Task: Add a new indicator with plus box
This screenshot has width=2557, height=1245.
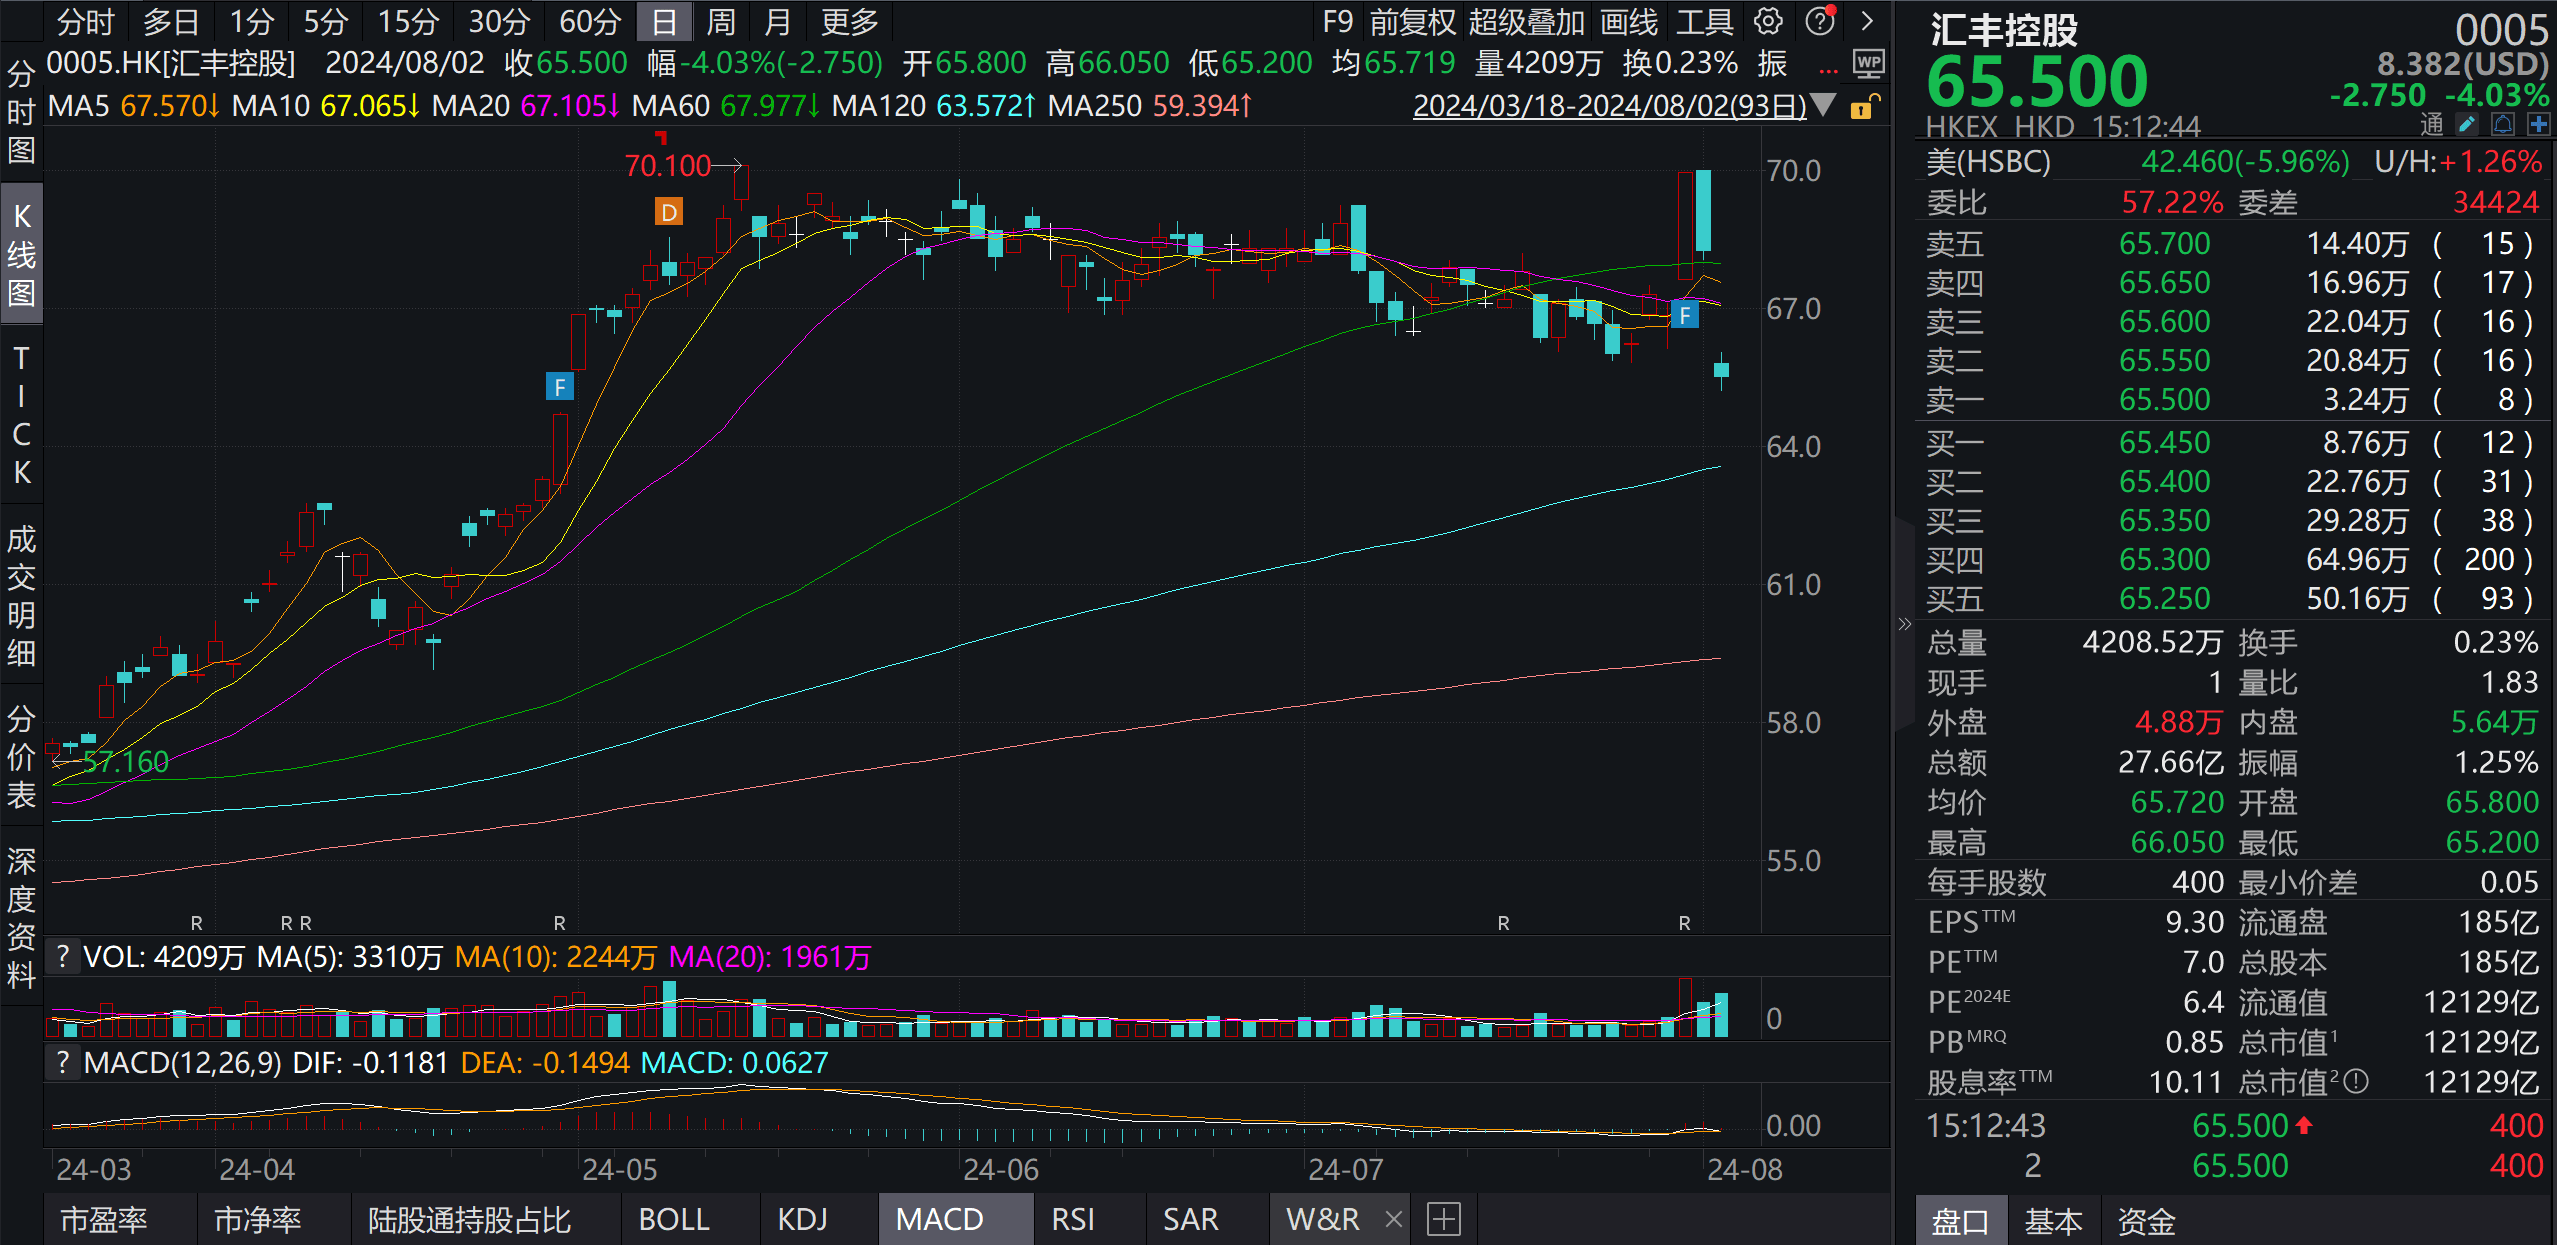Action: tap(1443, 1219)
